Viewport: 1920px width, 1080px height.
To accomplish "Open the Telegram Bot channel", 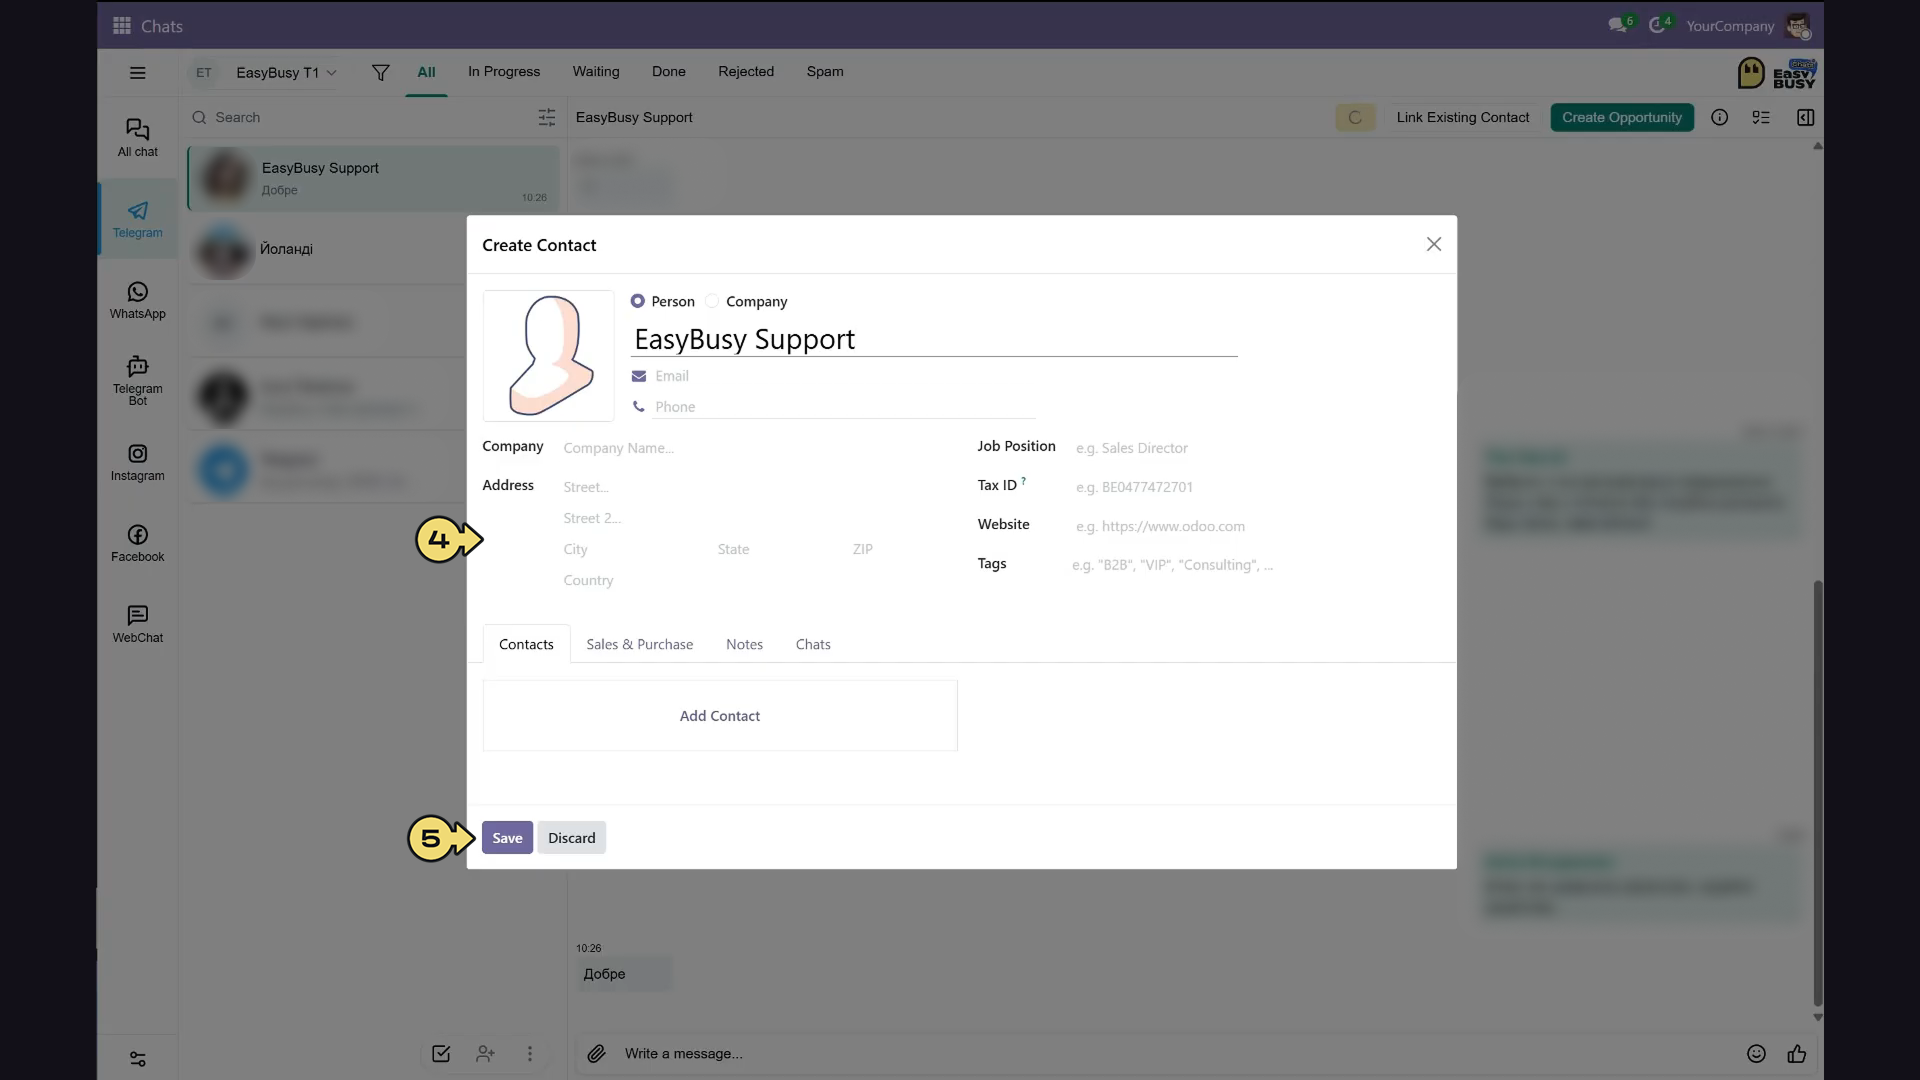I will pos(138,380).
